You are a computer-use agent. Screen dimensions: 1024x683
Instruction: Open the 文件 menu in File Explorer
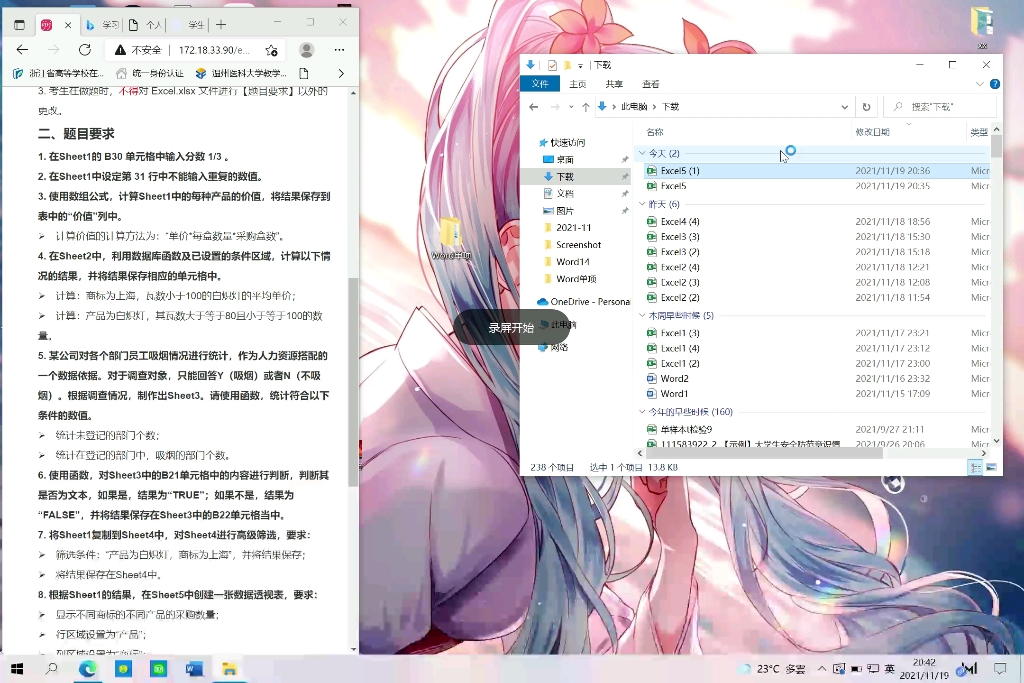pyautogui.click(x=540, y=84)
